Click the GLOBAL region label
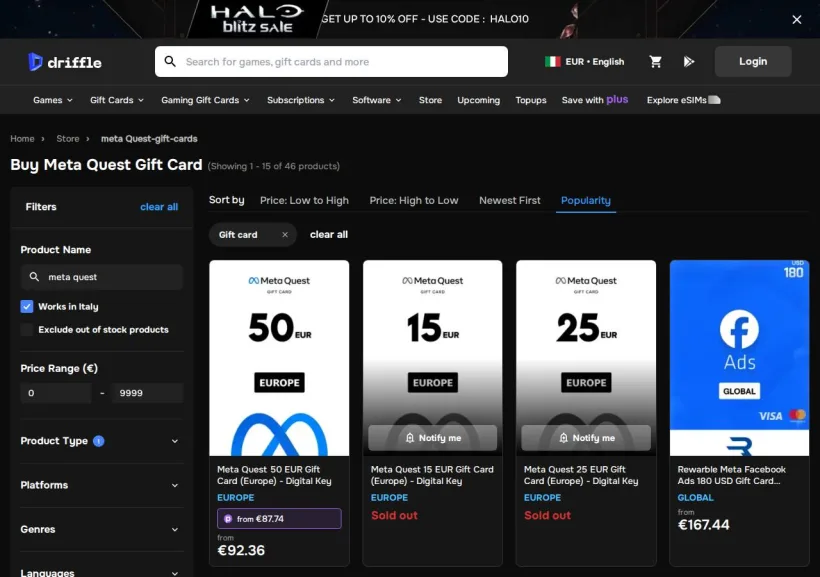 coord(695,497)
